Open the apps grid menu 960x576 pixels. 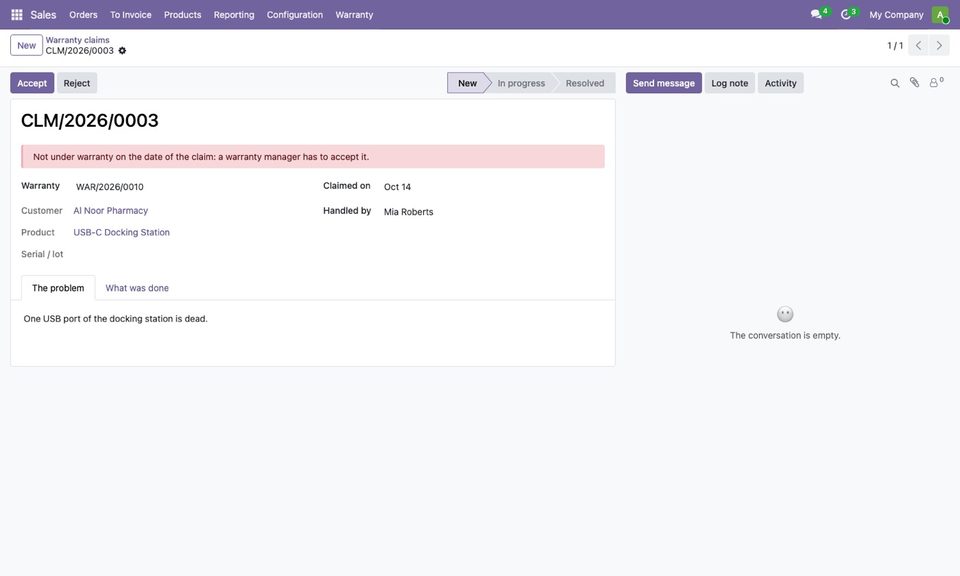click(x=17, y=15)
